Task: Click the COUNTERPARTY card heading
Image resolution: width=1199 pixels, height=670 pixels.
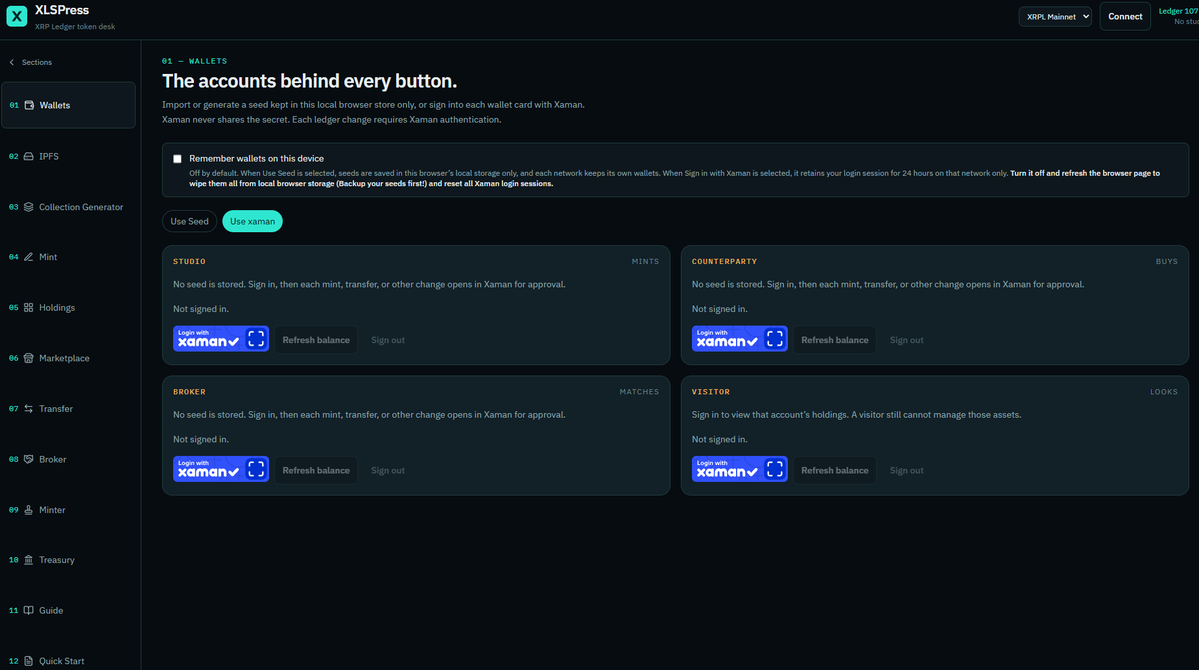Action: point(724,262)
